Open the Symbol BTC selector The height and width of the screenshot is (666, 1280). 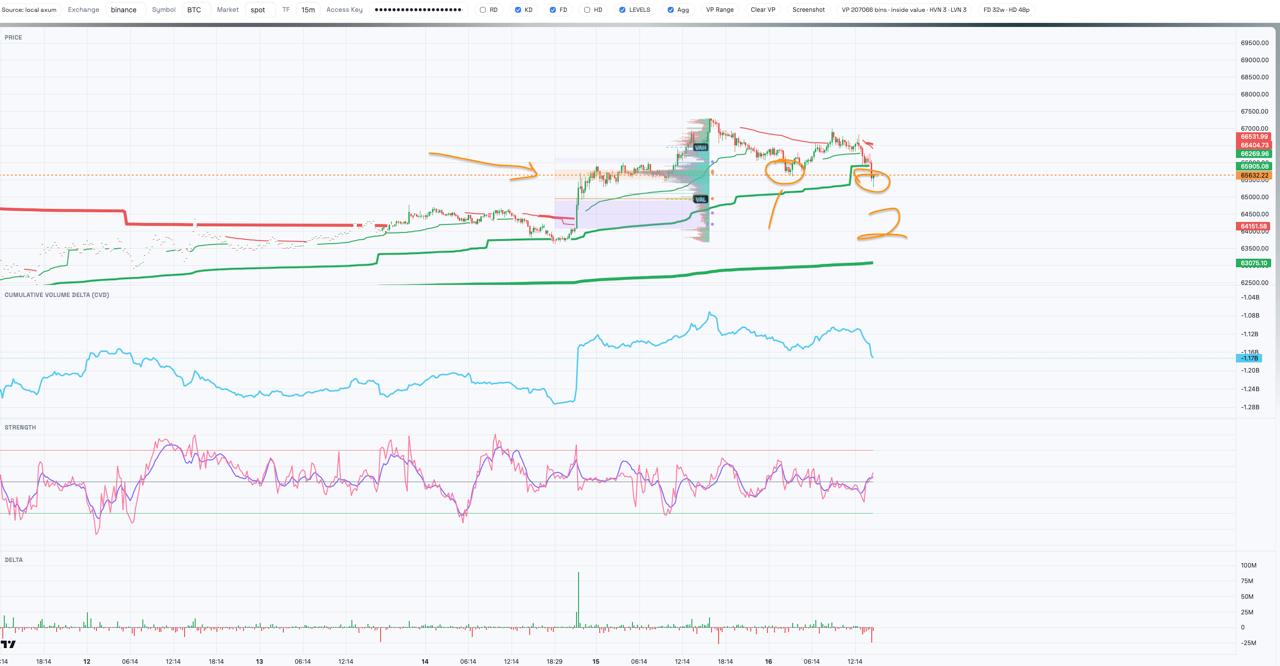(x=195, y=10)
